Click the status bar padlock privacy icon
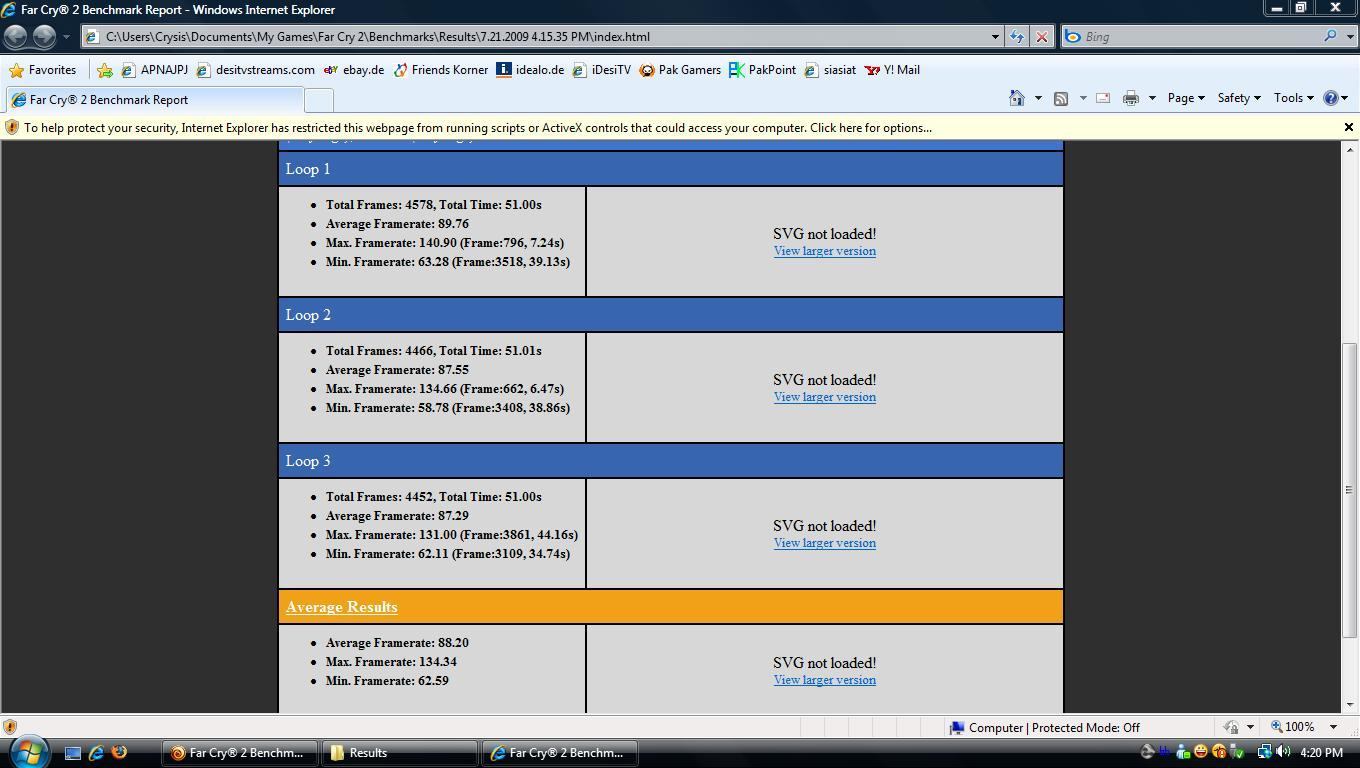 [1232, 728]
